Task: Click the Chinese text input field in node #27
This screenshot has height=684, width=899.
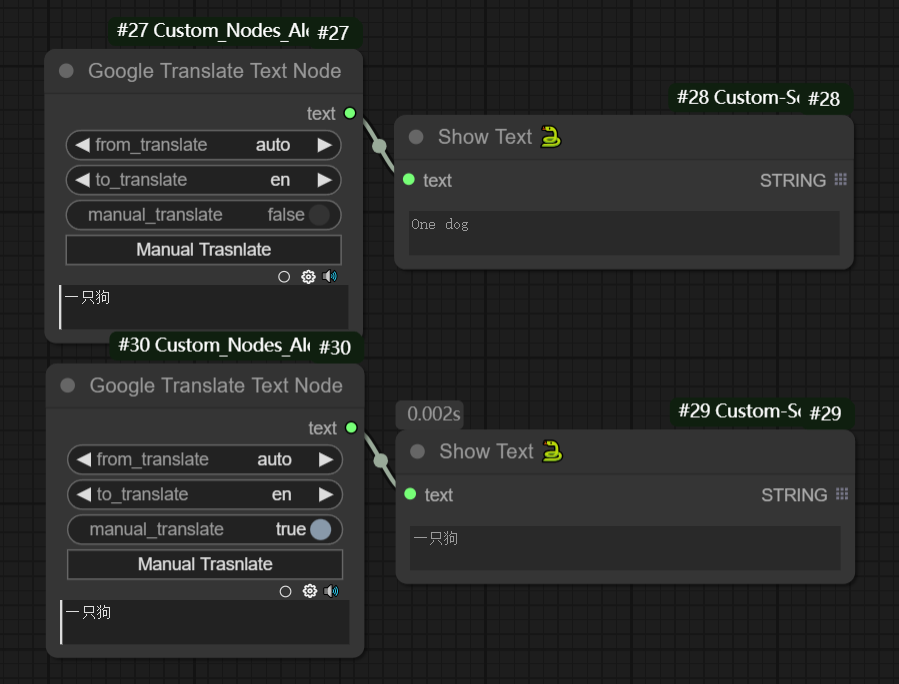Action: click(x=204, y=307)
